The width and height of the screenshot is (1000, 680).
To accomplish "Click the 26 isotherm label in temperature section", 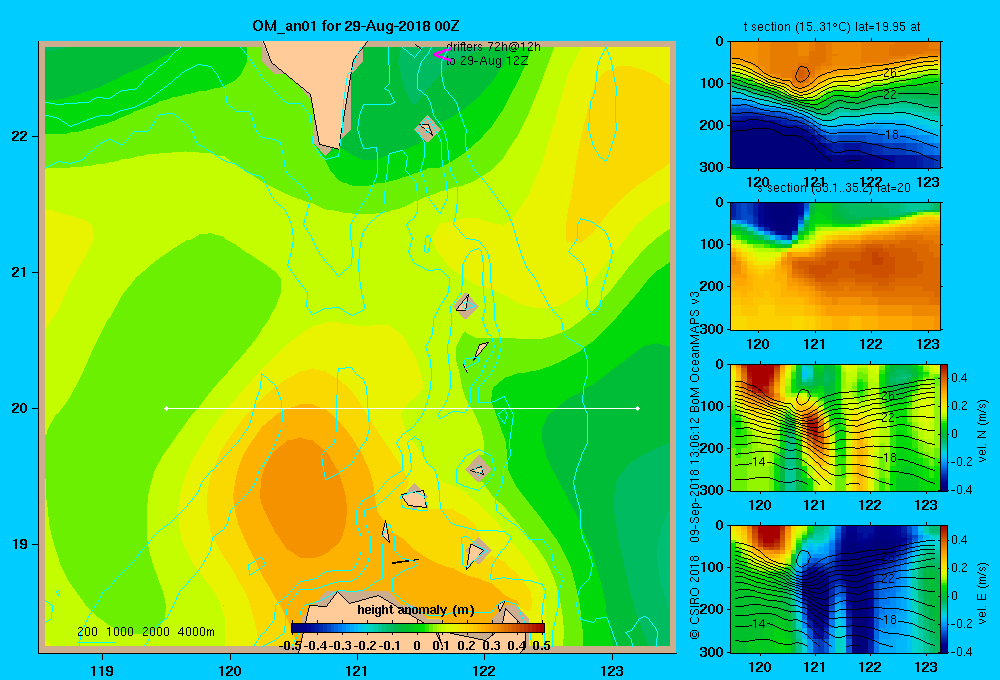I will [889, 73].
